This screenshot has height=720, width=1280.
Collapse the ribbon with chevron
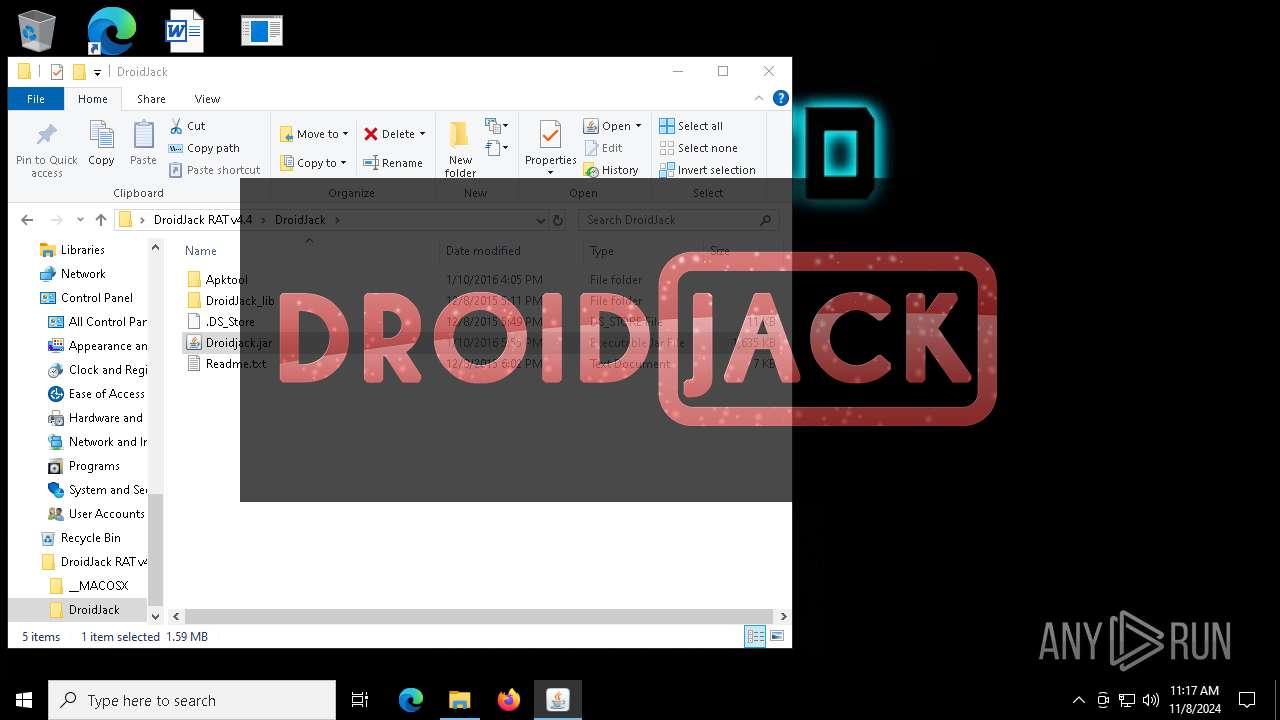coord(759,98)
